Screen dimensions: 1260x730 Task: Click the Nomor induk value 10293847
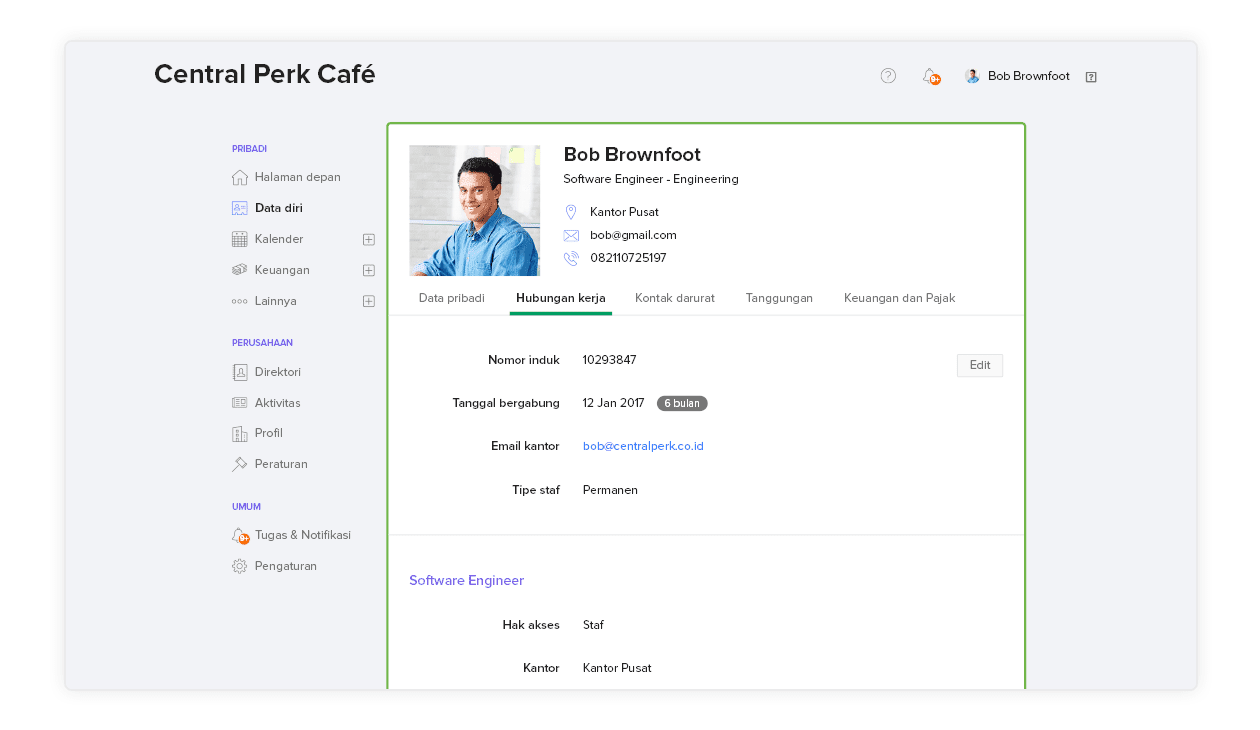pos(610,360)
